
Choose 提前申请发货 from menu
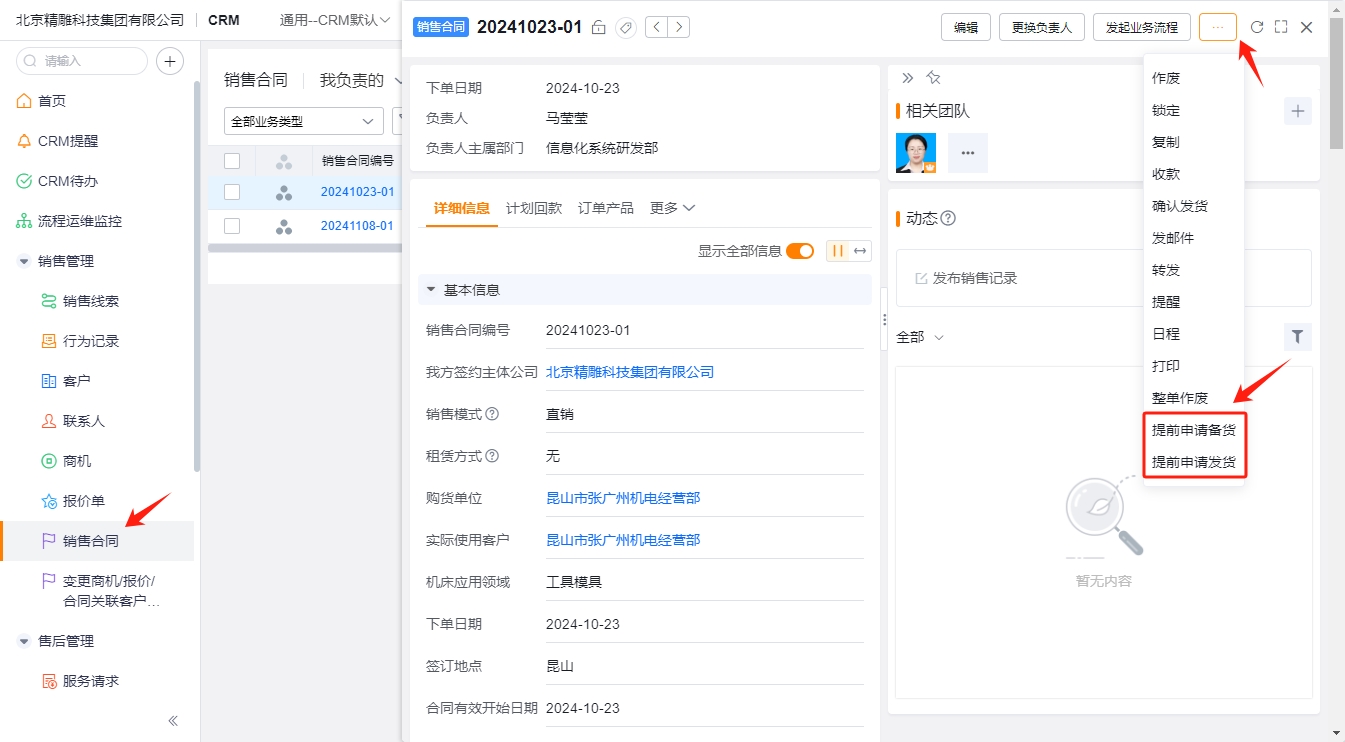click(x=1194, y=463)
